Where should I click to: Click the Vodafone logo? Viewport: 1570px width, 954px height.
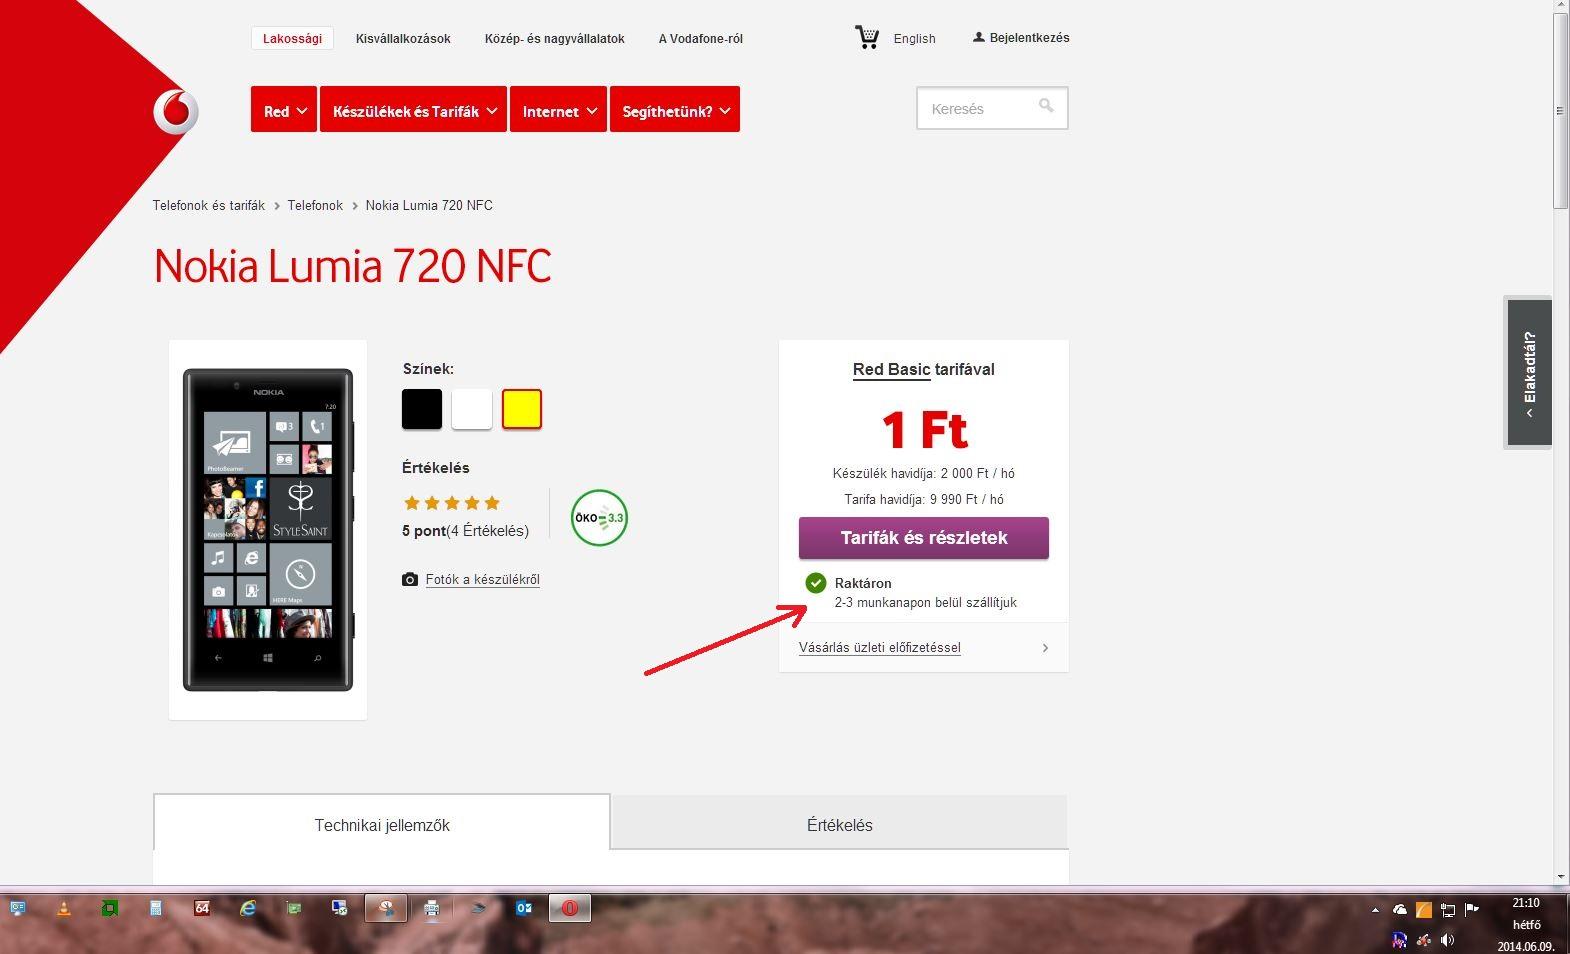tap(176, 111)
